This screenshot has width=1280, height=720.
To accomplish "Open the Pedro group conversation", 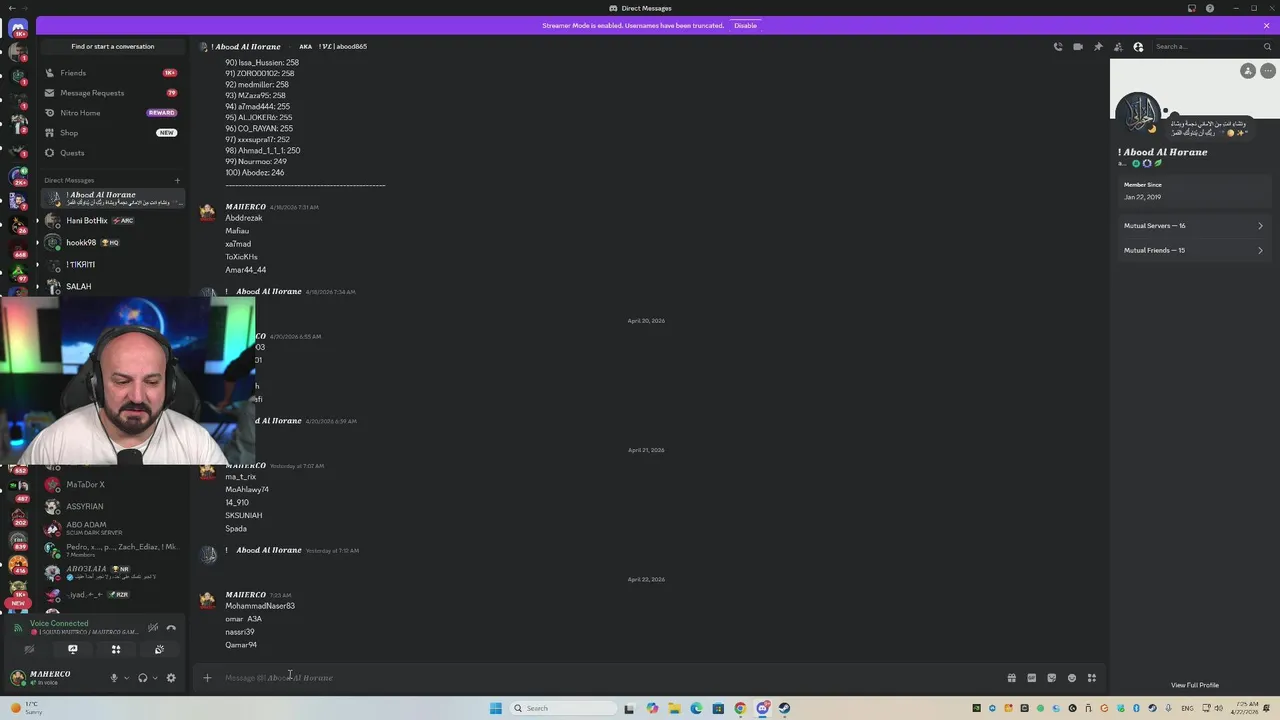I will coord(112,550).
